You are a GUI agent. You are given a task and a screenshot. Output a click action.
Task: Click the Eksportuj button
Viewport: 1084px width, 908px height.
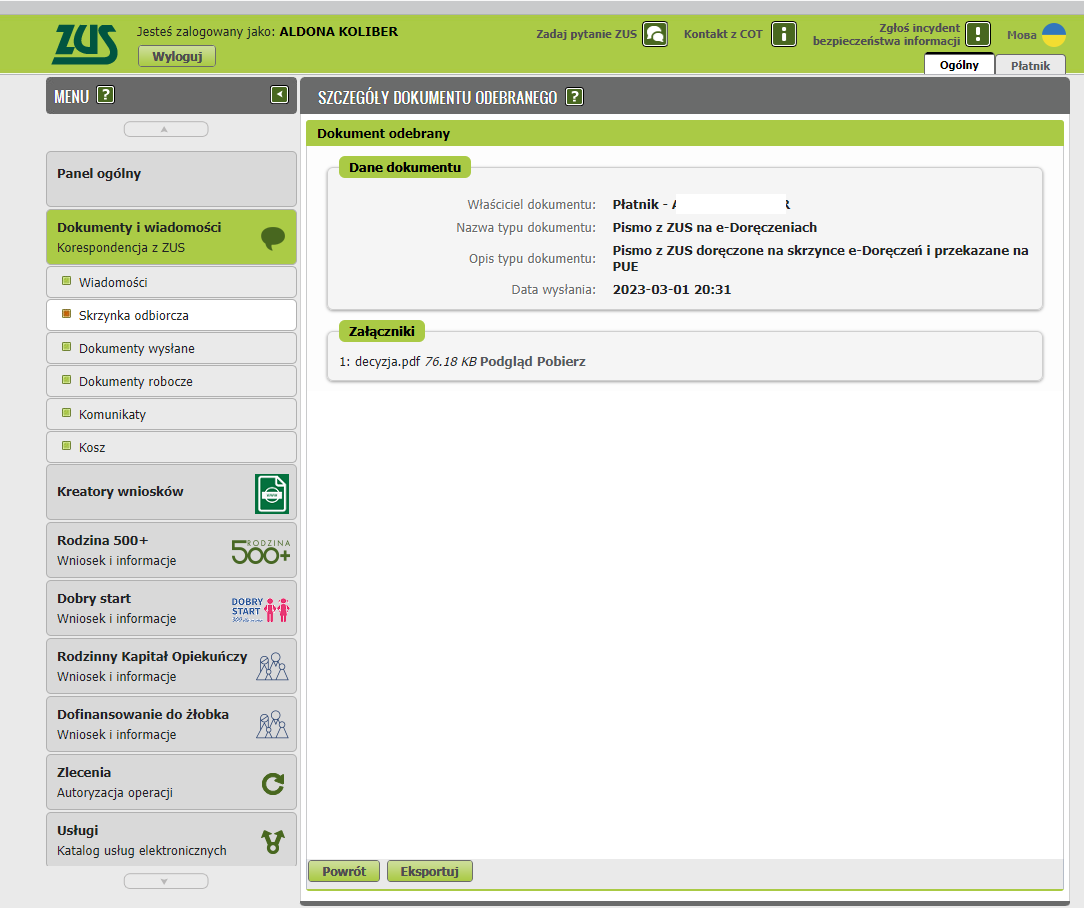pyautogui.click(x=429, y=871)
